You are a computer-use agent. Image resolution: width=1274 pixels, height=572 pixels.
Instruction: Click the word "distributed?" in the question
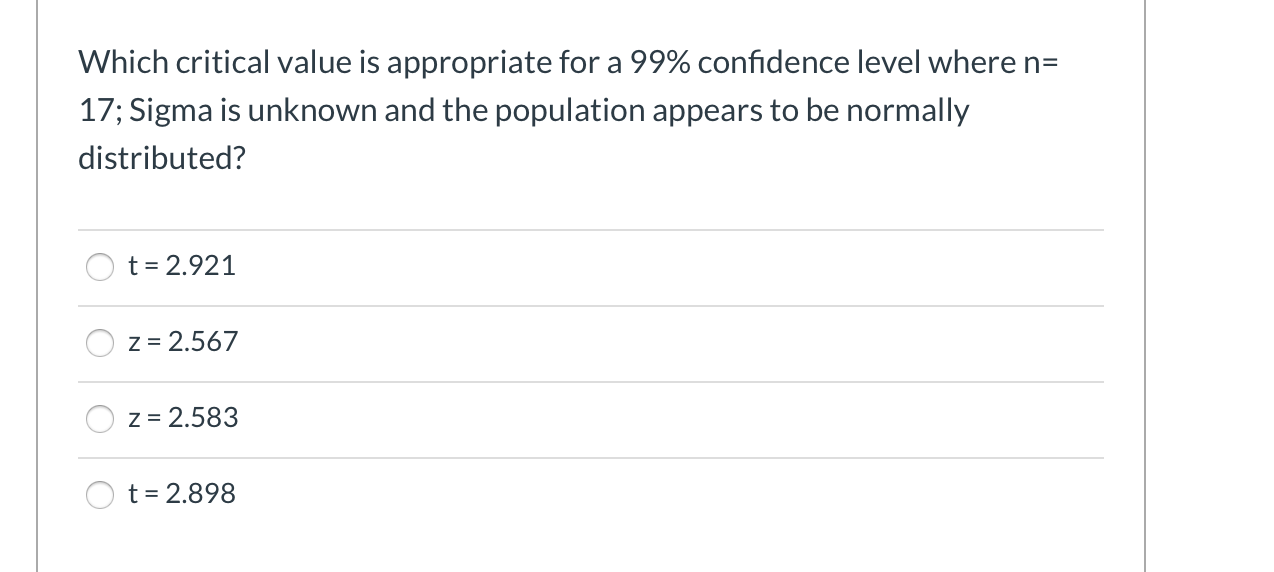pyautogui.click(x=162, y=159)
